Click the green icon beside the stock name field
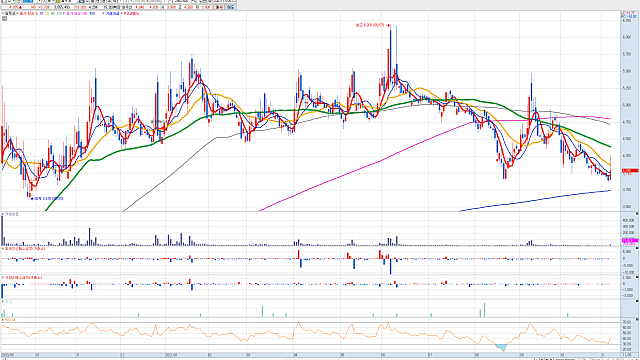The width and height of the screenshot is (640, 360). click(58, 1)
